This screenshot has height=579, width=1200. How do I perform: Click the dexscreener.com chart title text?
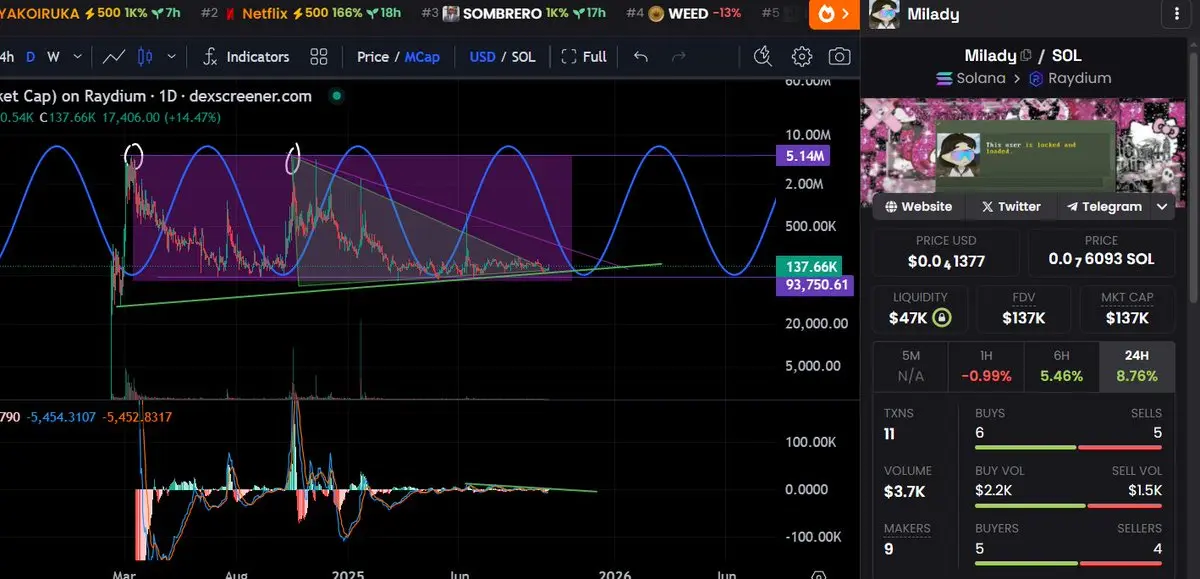point(251,96)
